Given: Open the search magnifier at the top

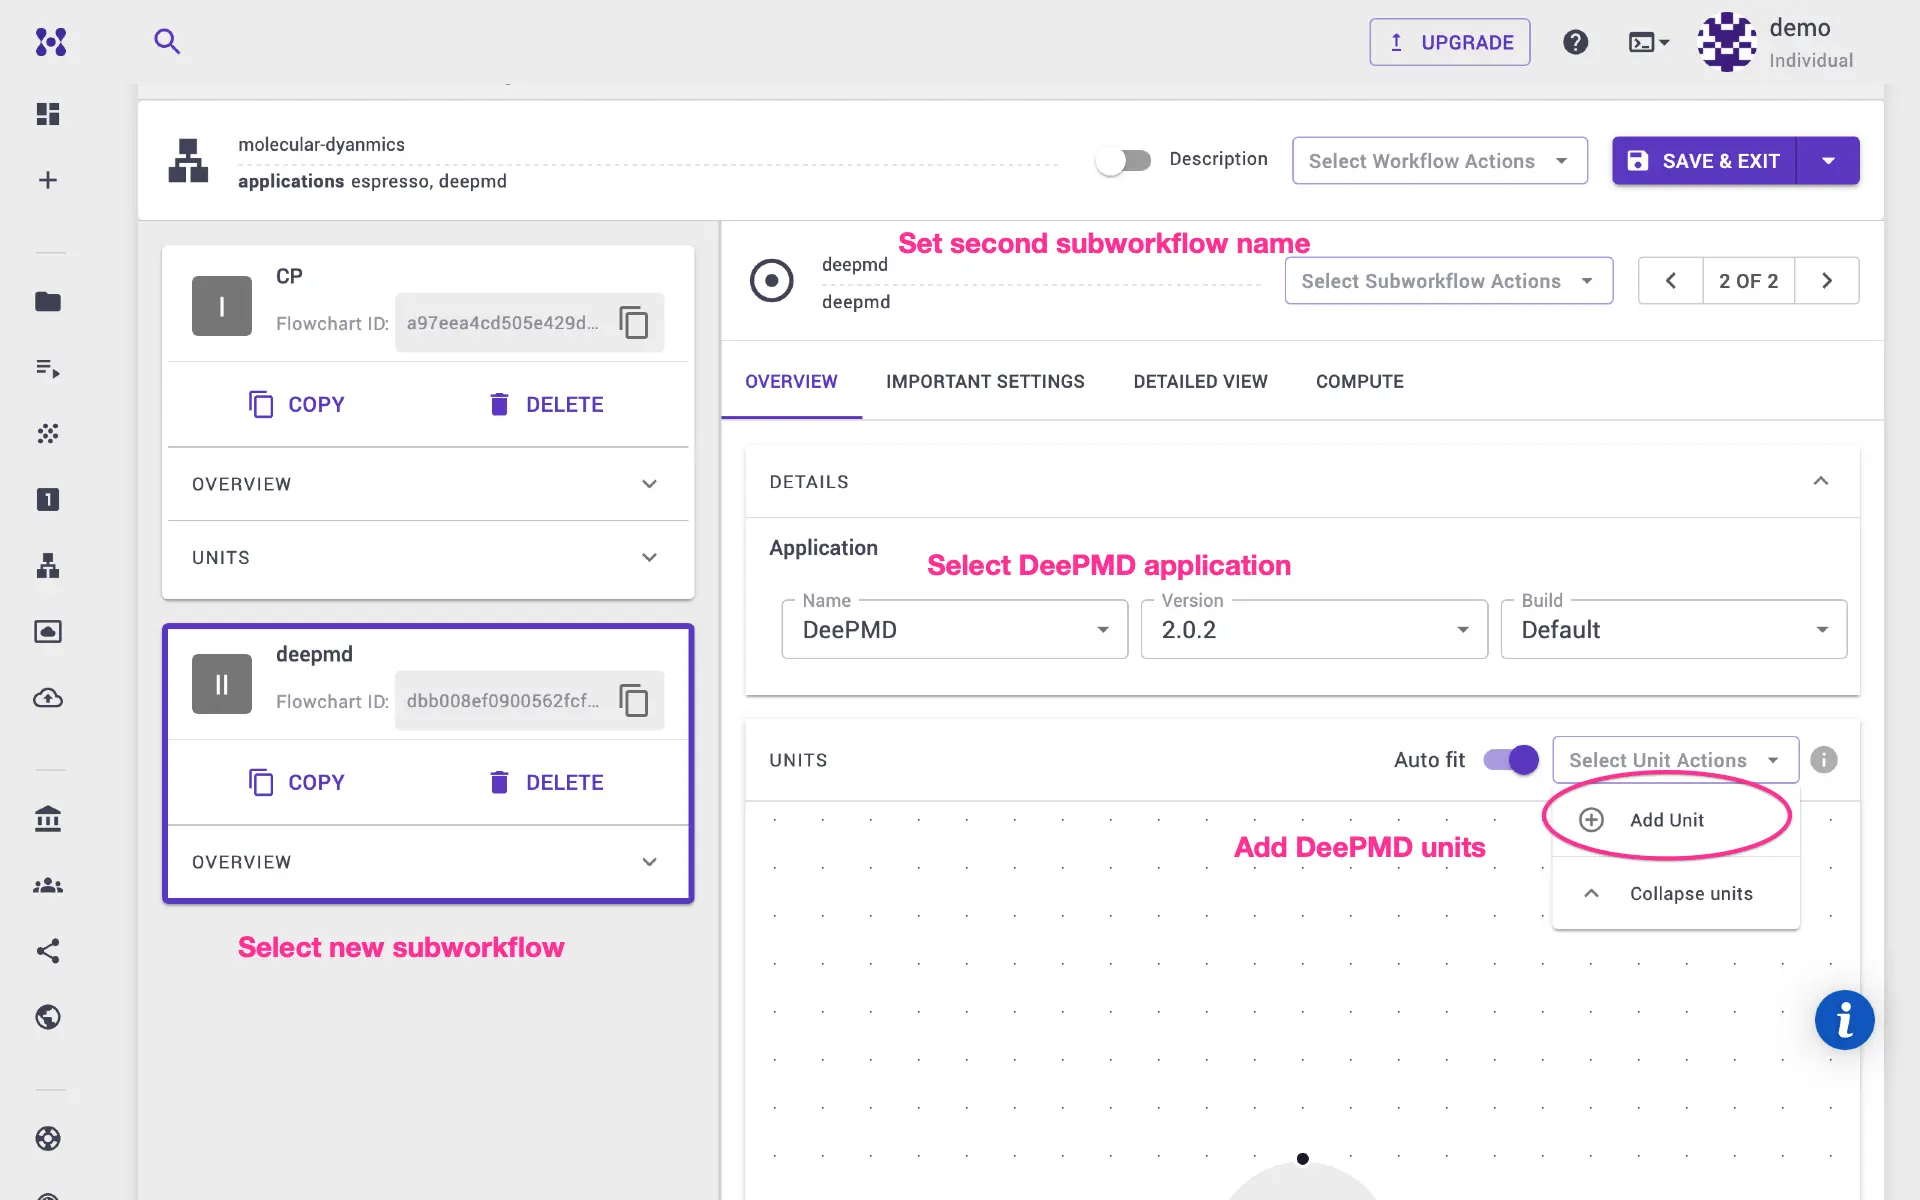Looking at the screenshot, I should tap(167, 41).
